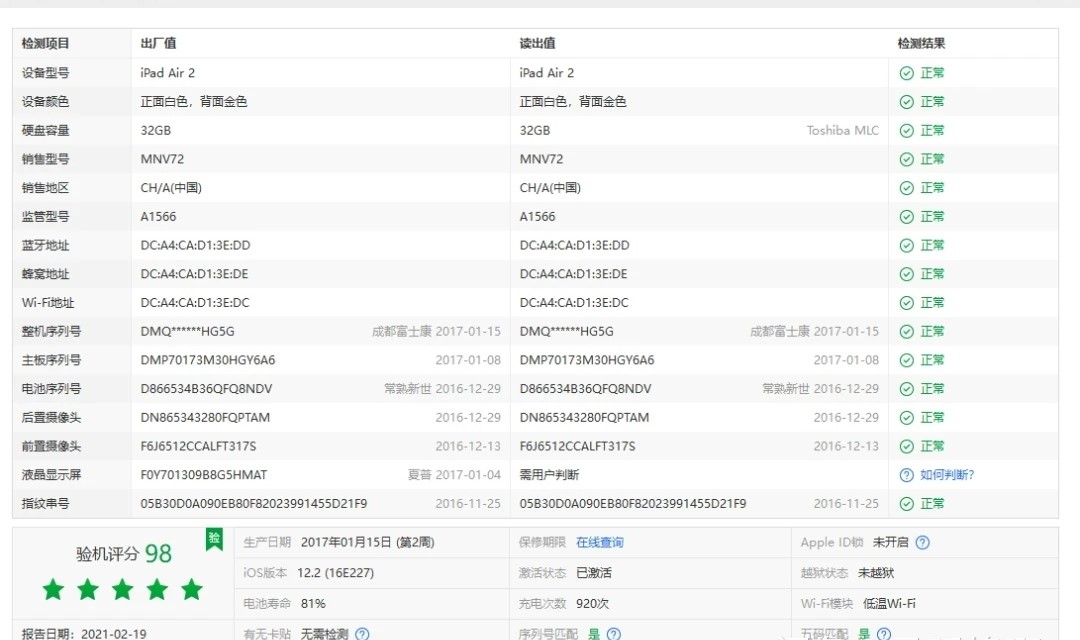This screenshot has height=640, width=1080.
Task: Click the green verified badge beside 验机评分 98
Action: pyautogui.click(x=212, y=540)
